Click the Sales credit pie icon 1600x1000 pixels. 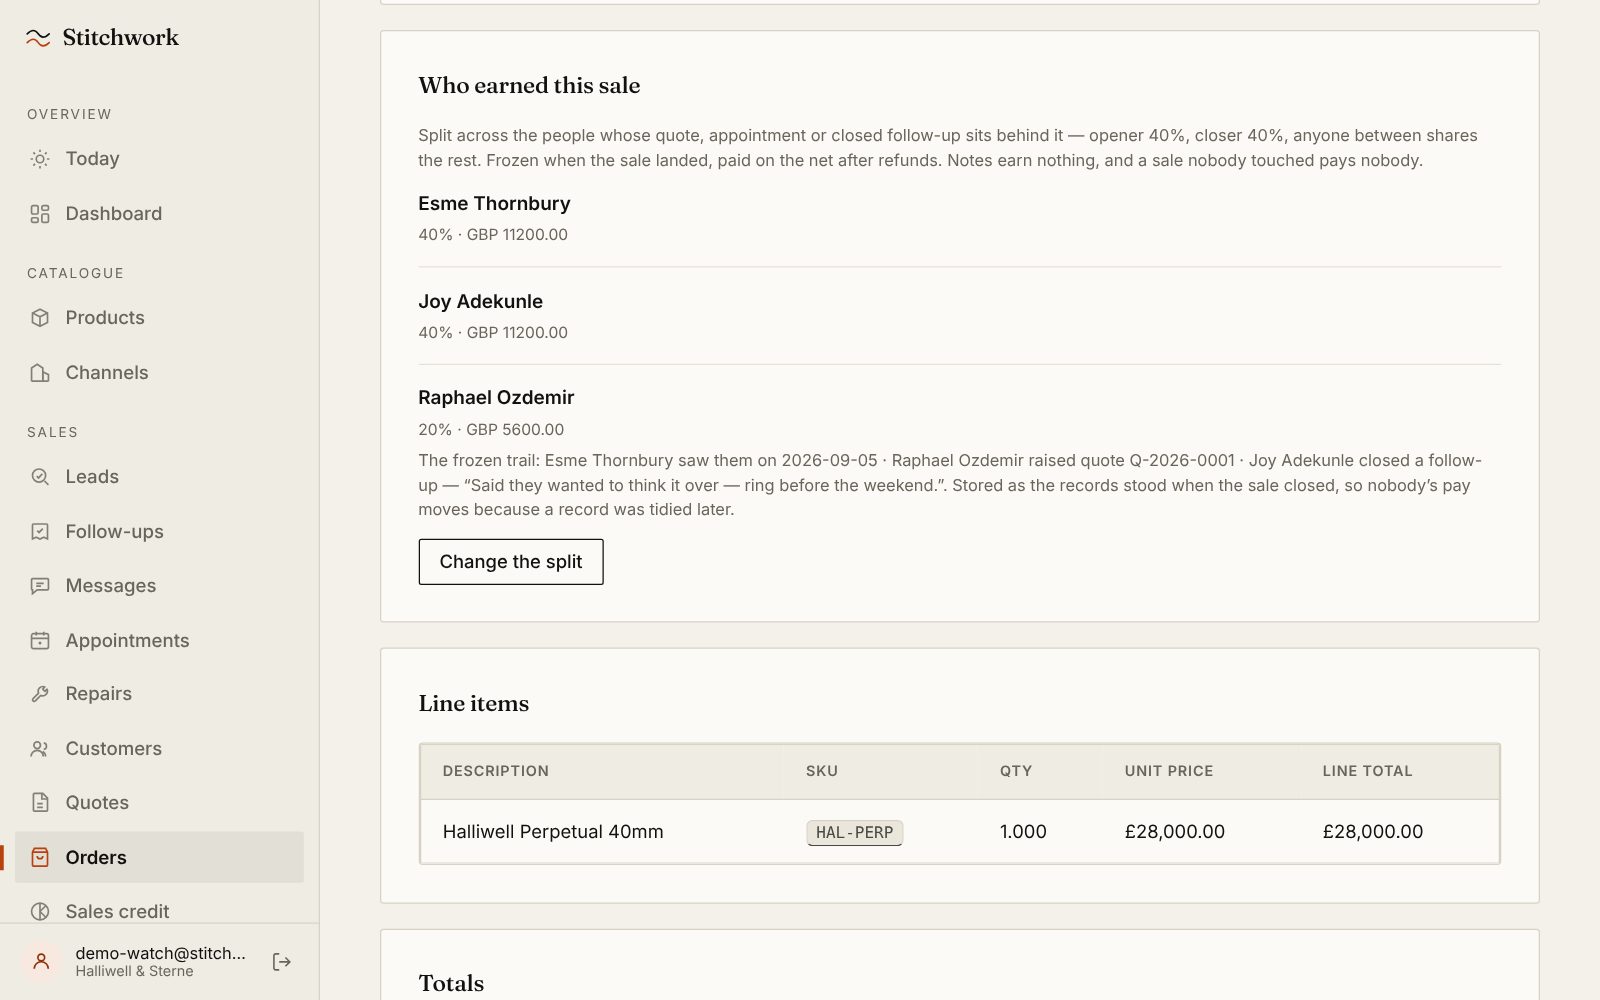coord(40,912)
